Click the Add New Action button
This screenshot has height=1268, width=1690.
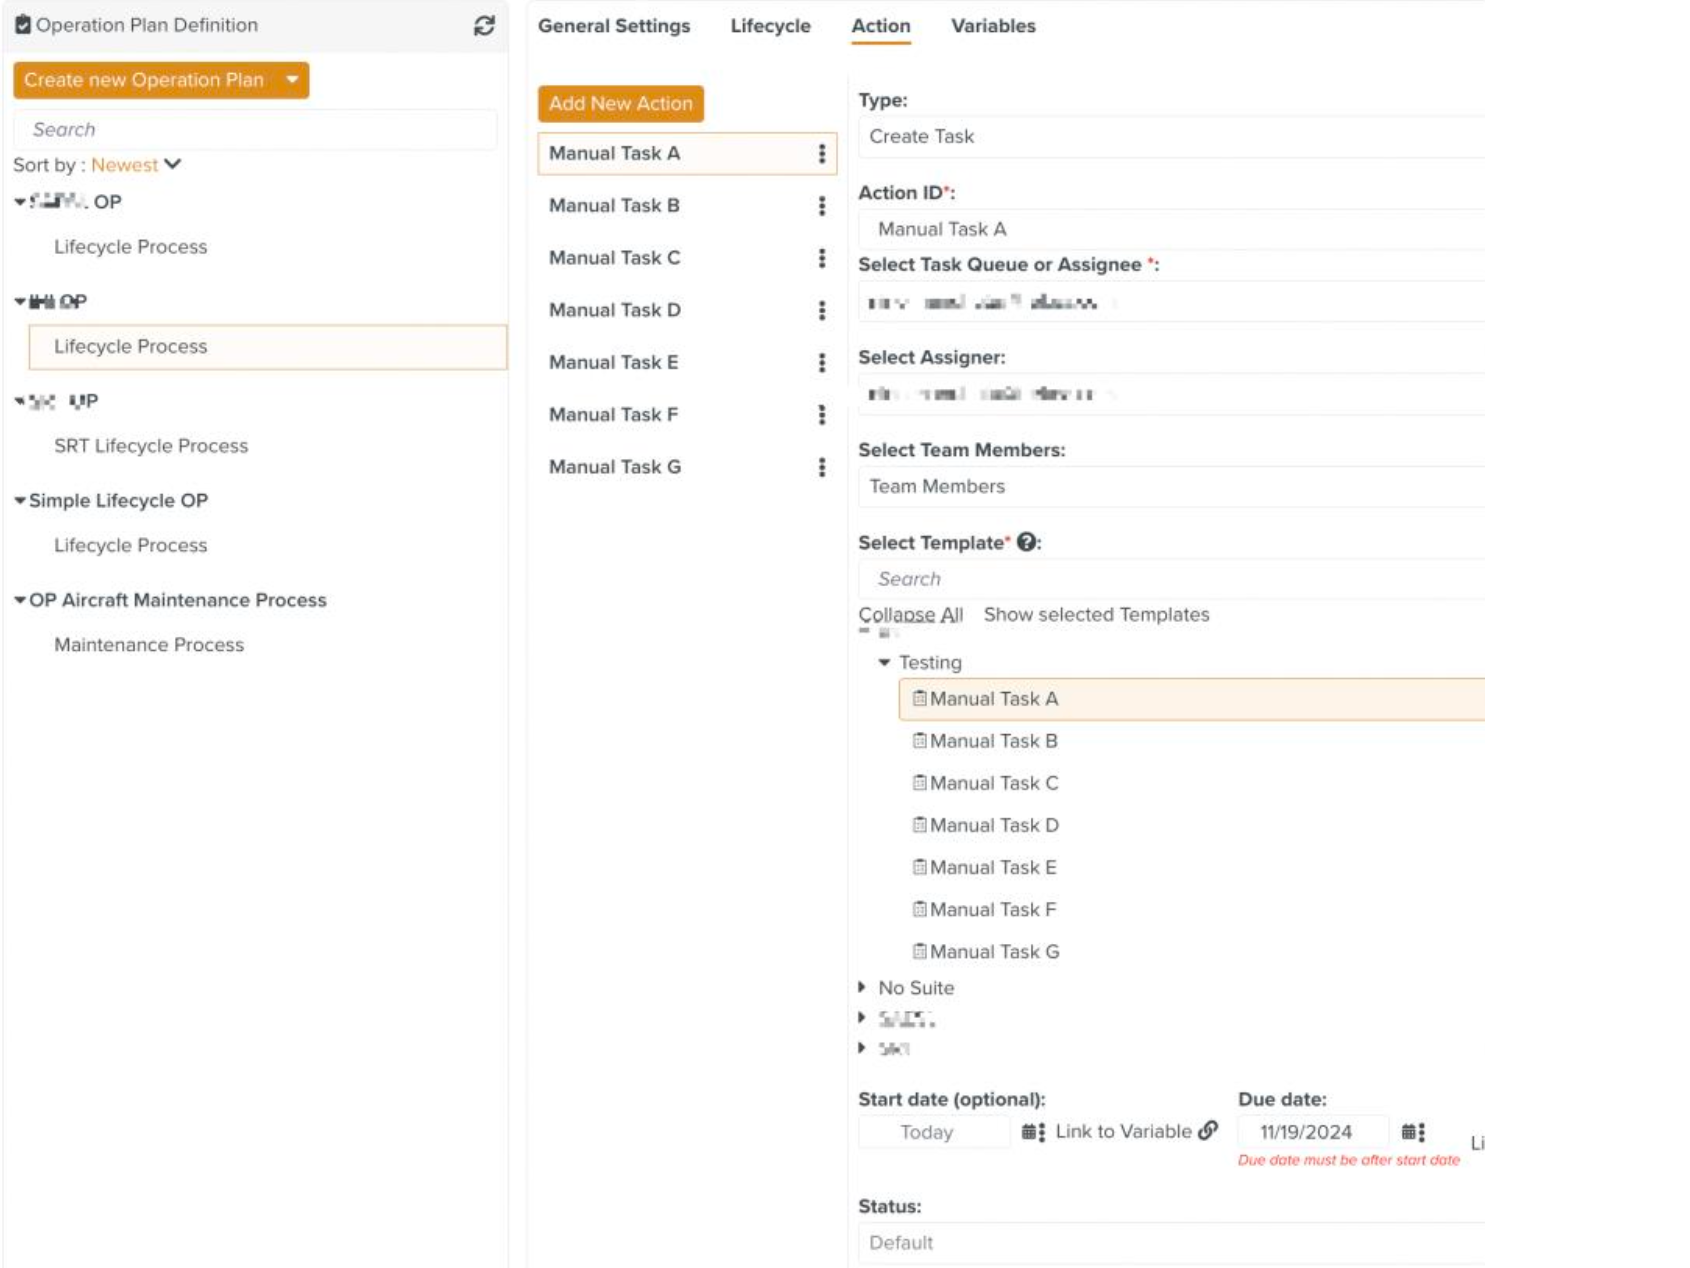tap(620, 104)
